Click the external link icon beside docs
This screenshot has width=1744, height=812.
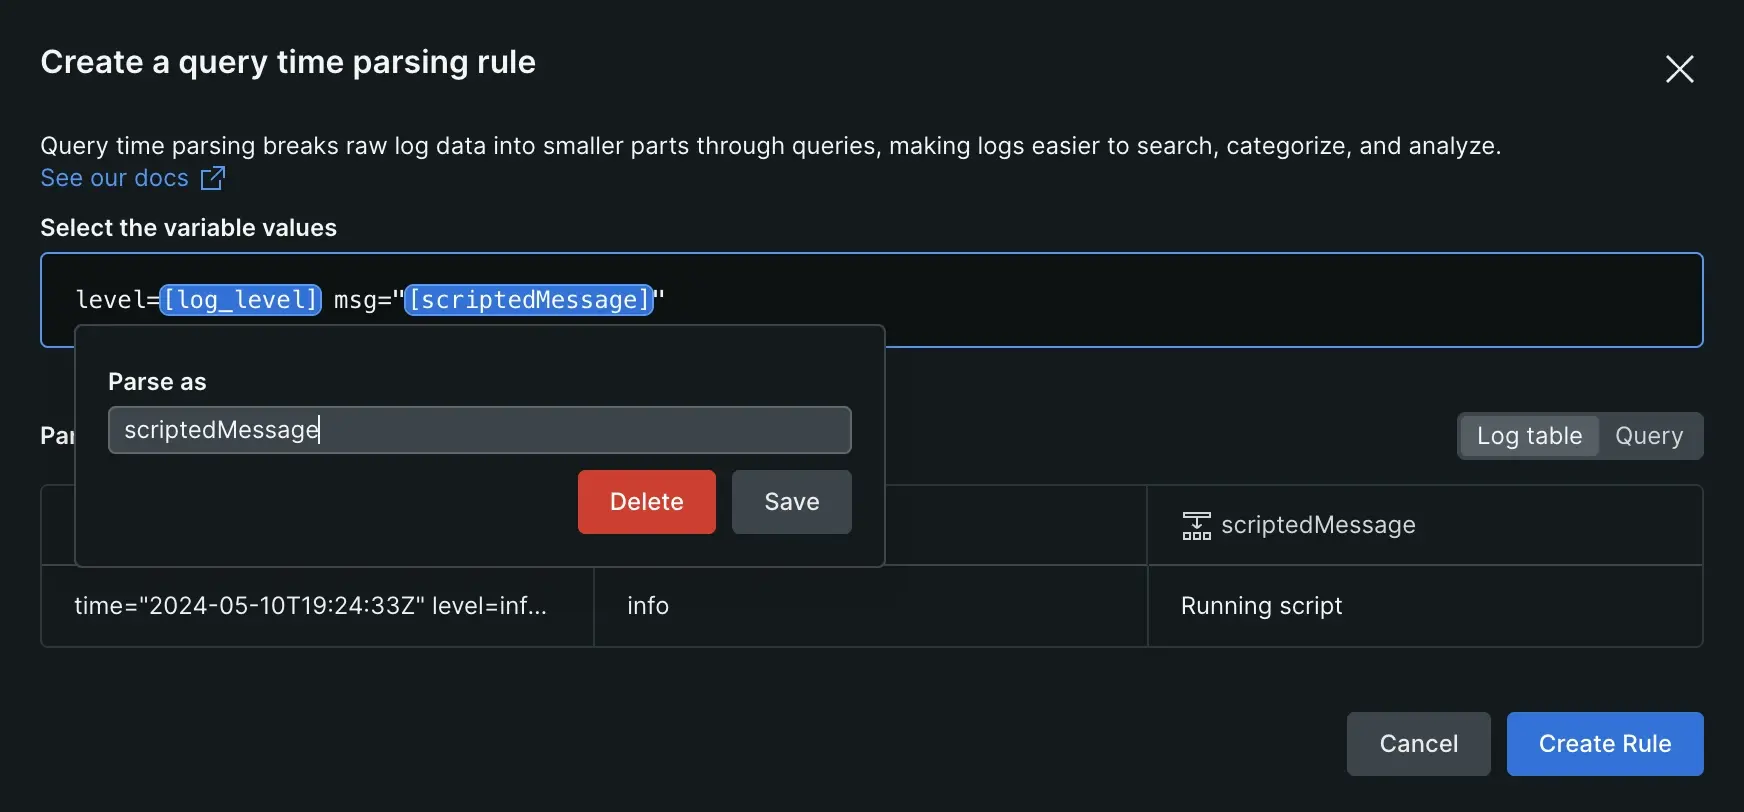click(x=212, y=178)
